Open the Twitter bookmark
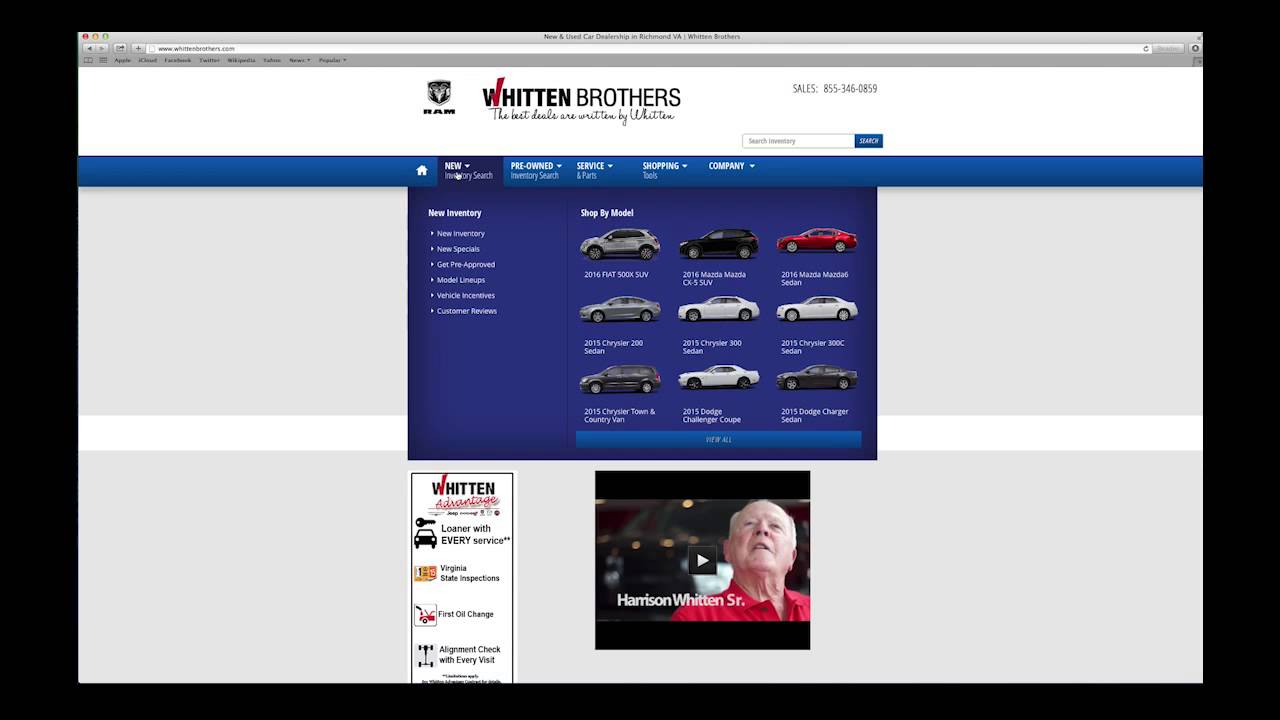This screenshot has width=1280, height=720. point(209,60)
